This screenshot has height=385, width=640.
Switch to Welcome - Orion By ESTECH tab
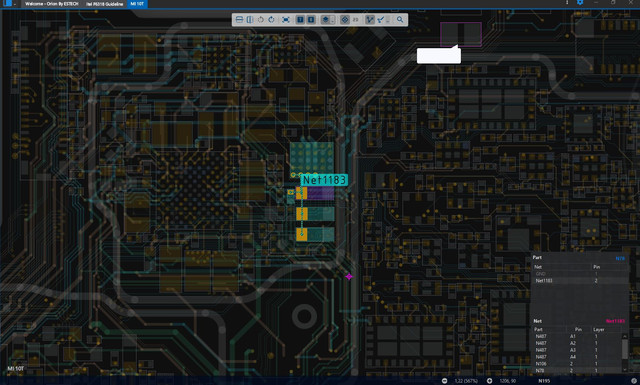[x=51, y=4]
